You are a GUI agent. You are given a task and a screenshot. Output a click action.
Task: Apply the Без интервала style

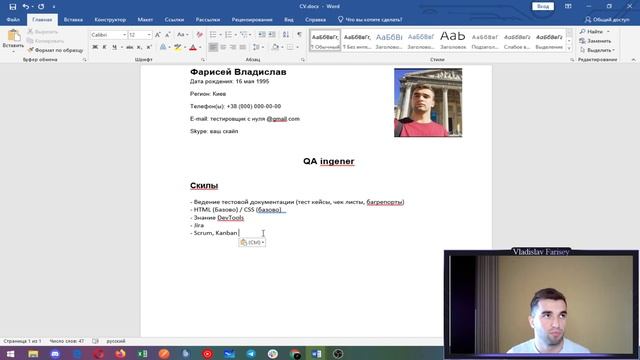[357, 40]
